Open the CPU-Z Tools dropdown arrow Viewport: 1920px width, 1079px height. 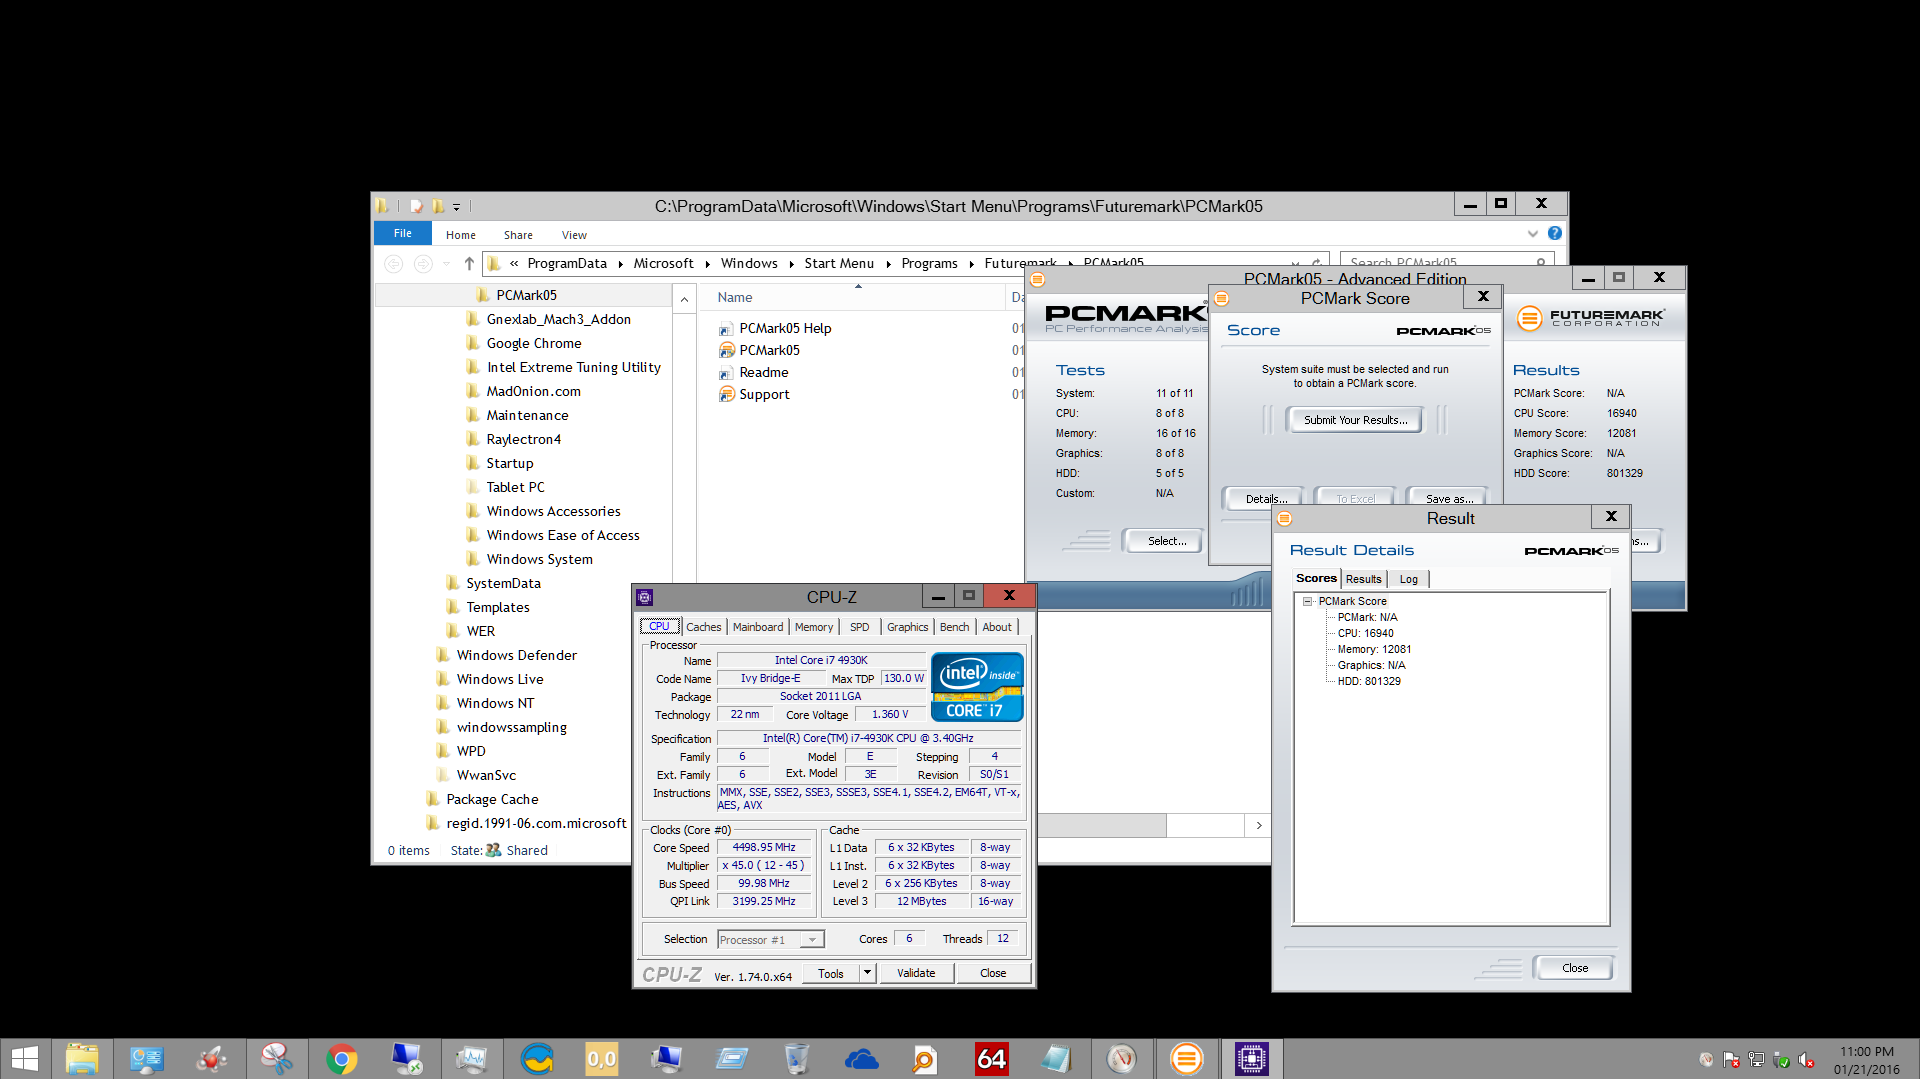867,973
